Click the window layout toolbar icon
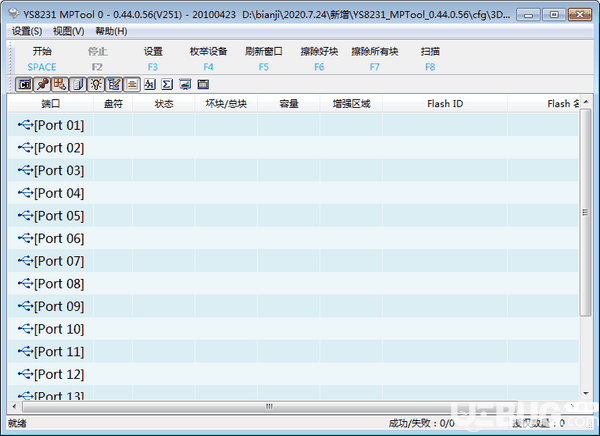This screenshot has width=600, height=436. point(203,84)
